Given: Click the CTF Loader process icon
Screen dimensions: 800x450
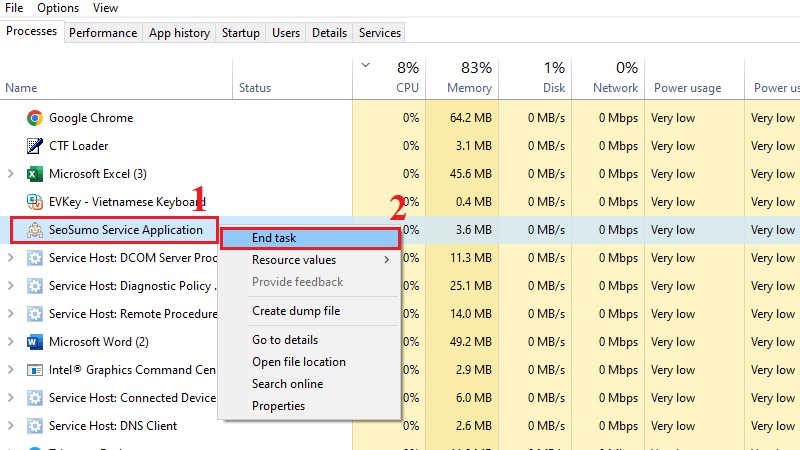Looking at the screenshot, I should coord(35,146).
